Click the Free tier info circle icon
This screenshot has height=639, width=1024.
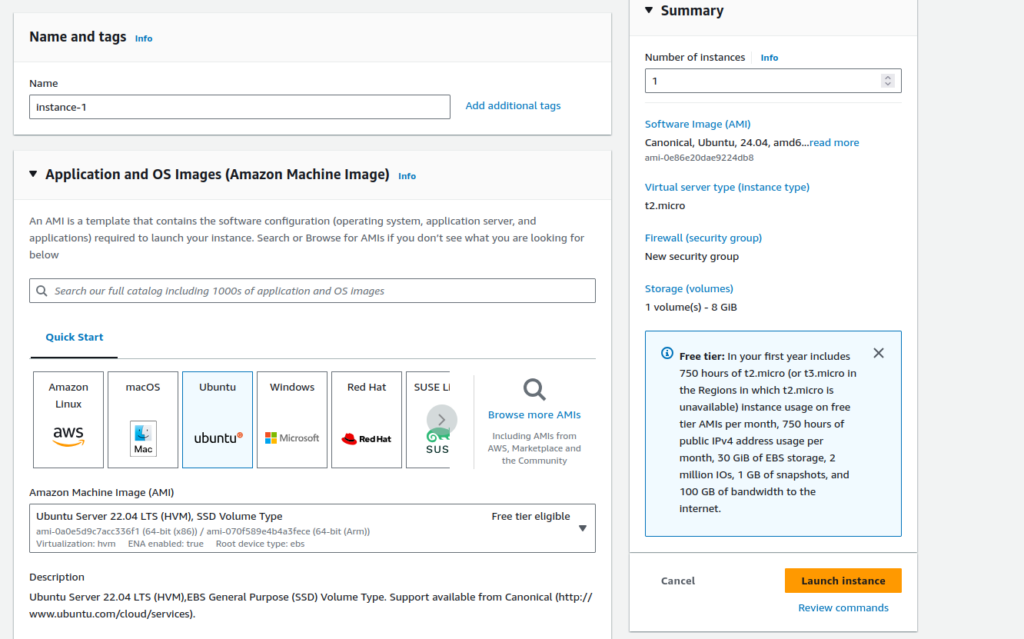[x=667, y=354]
